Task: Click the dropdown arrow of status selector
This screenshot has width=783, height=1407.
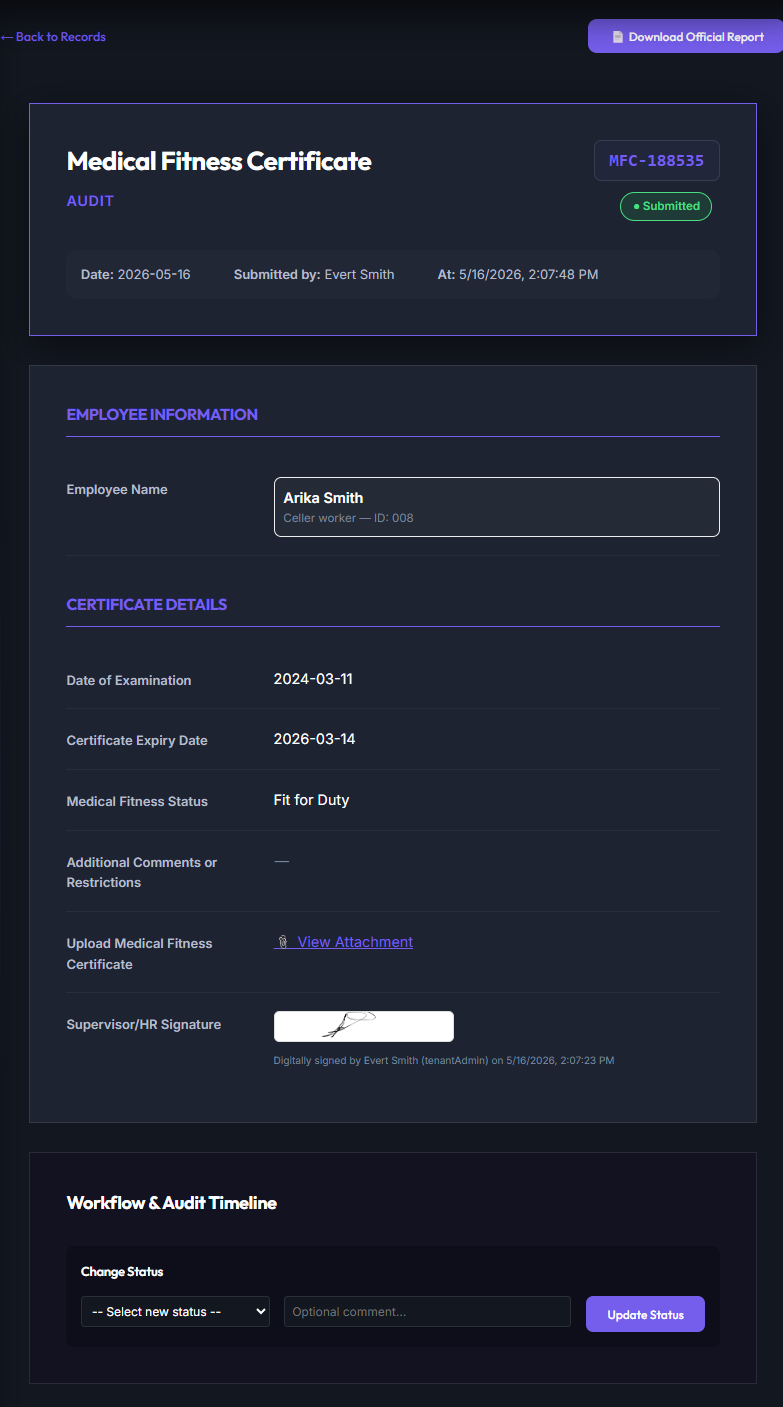Action: tap(261, 1311)
